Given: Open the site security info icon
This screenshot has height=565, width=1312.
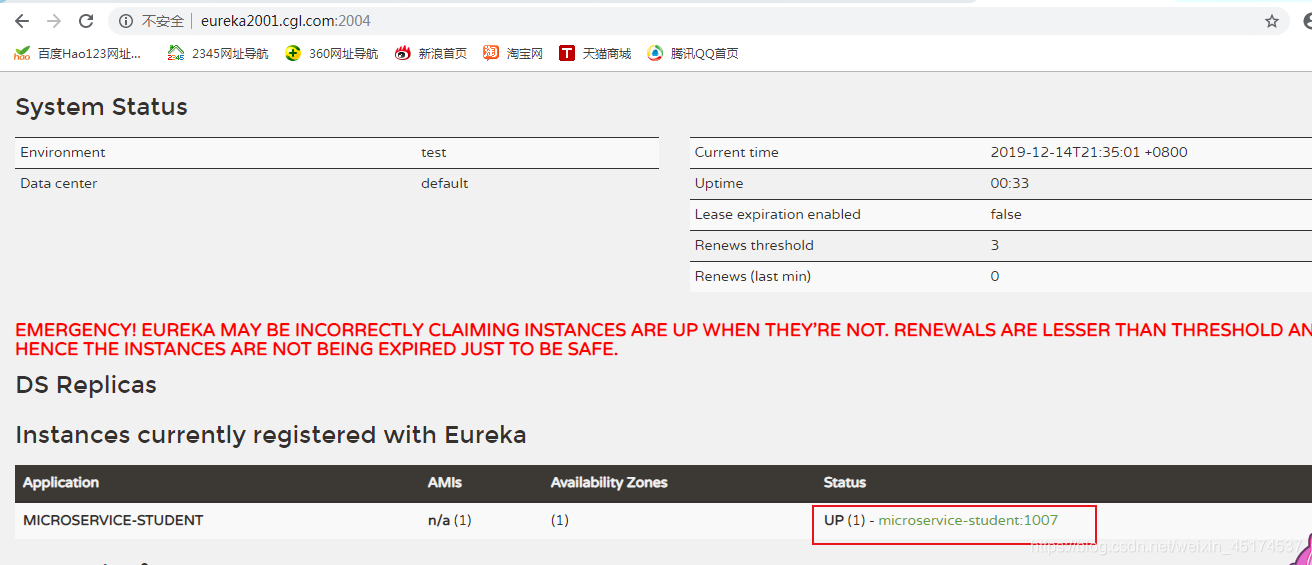Looking at the screenshot, I should coord(125,21).
